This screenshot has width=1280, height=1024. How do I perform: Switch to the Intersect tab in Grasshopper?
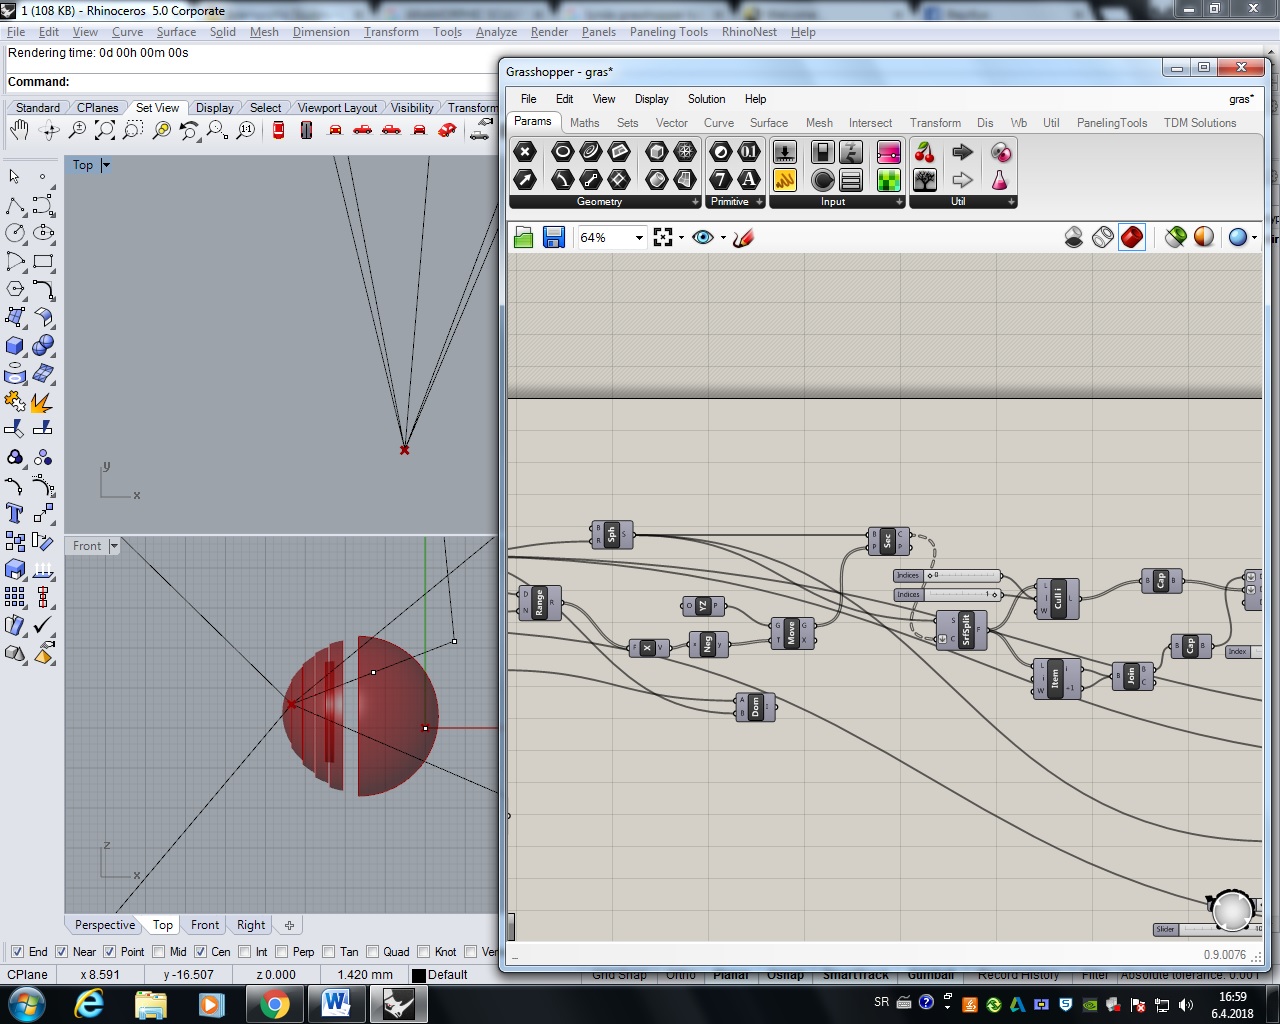870,123
